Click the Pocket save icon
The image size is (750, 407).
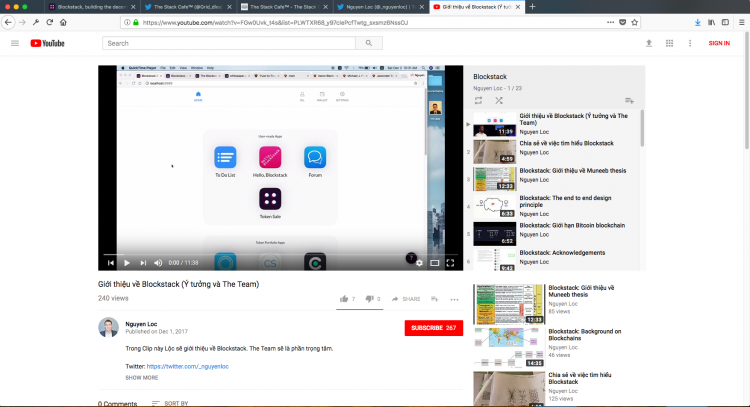(x=623, y=22)
